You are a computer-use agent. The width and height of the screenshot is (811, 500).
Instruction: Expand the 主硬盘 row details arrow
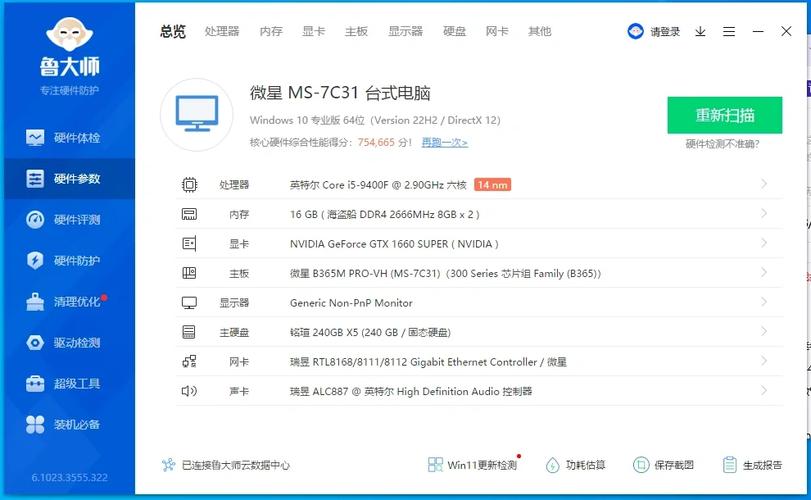[x=764, y=332]
